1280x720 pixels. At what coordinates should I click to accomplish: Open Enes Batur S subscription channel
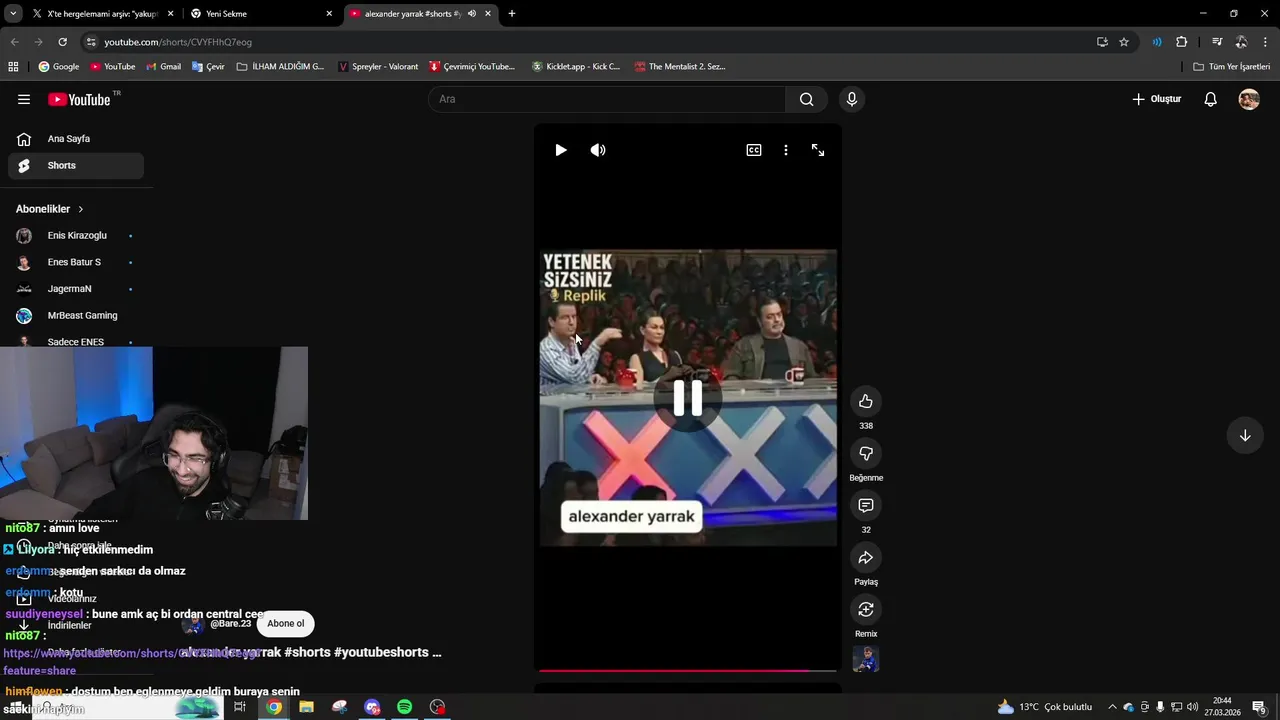[x=76, y=262]
